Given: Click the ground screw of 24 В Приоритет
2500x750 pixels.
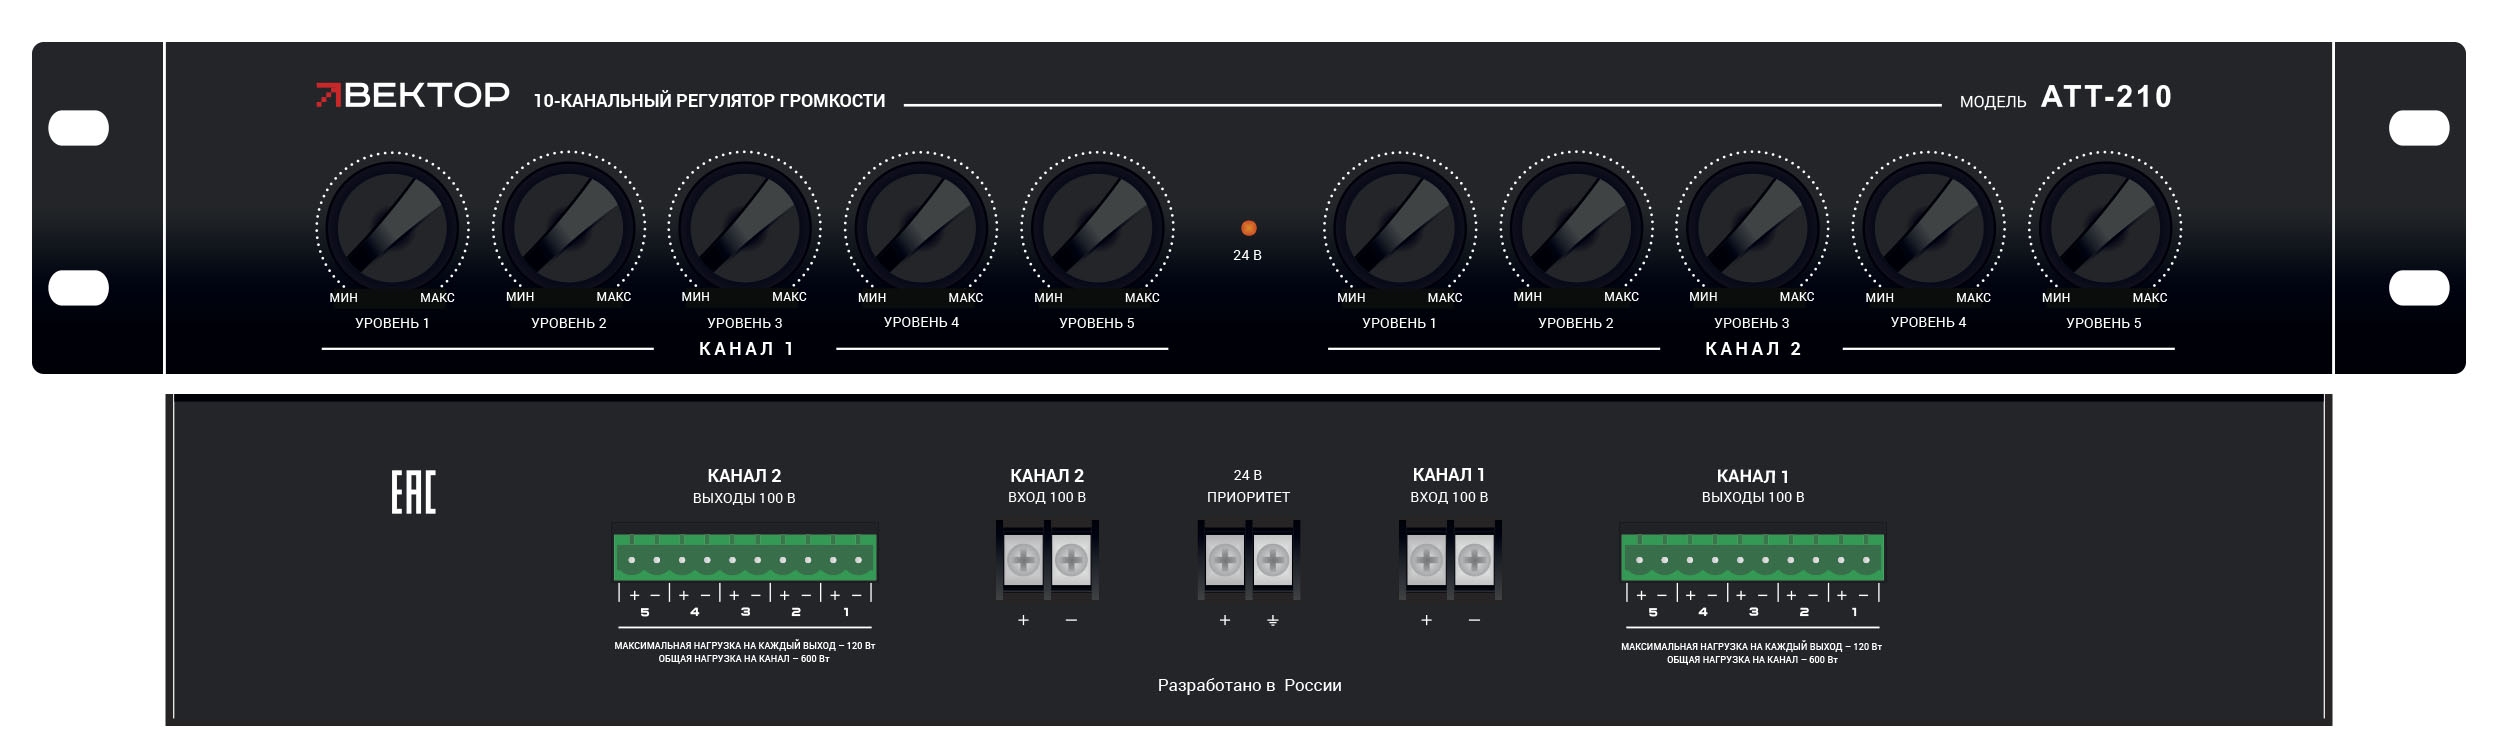Looking at the screenshot, I should coord(1273,560).
